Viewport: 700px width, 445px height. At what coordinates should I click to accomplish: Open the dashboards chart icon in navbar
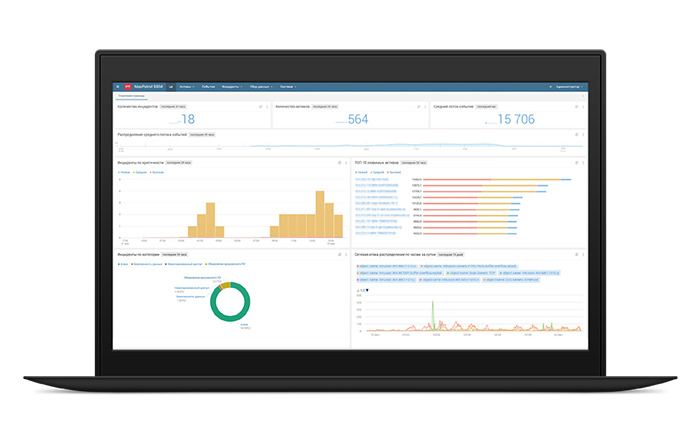click(171, 87)
